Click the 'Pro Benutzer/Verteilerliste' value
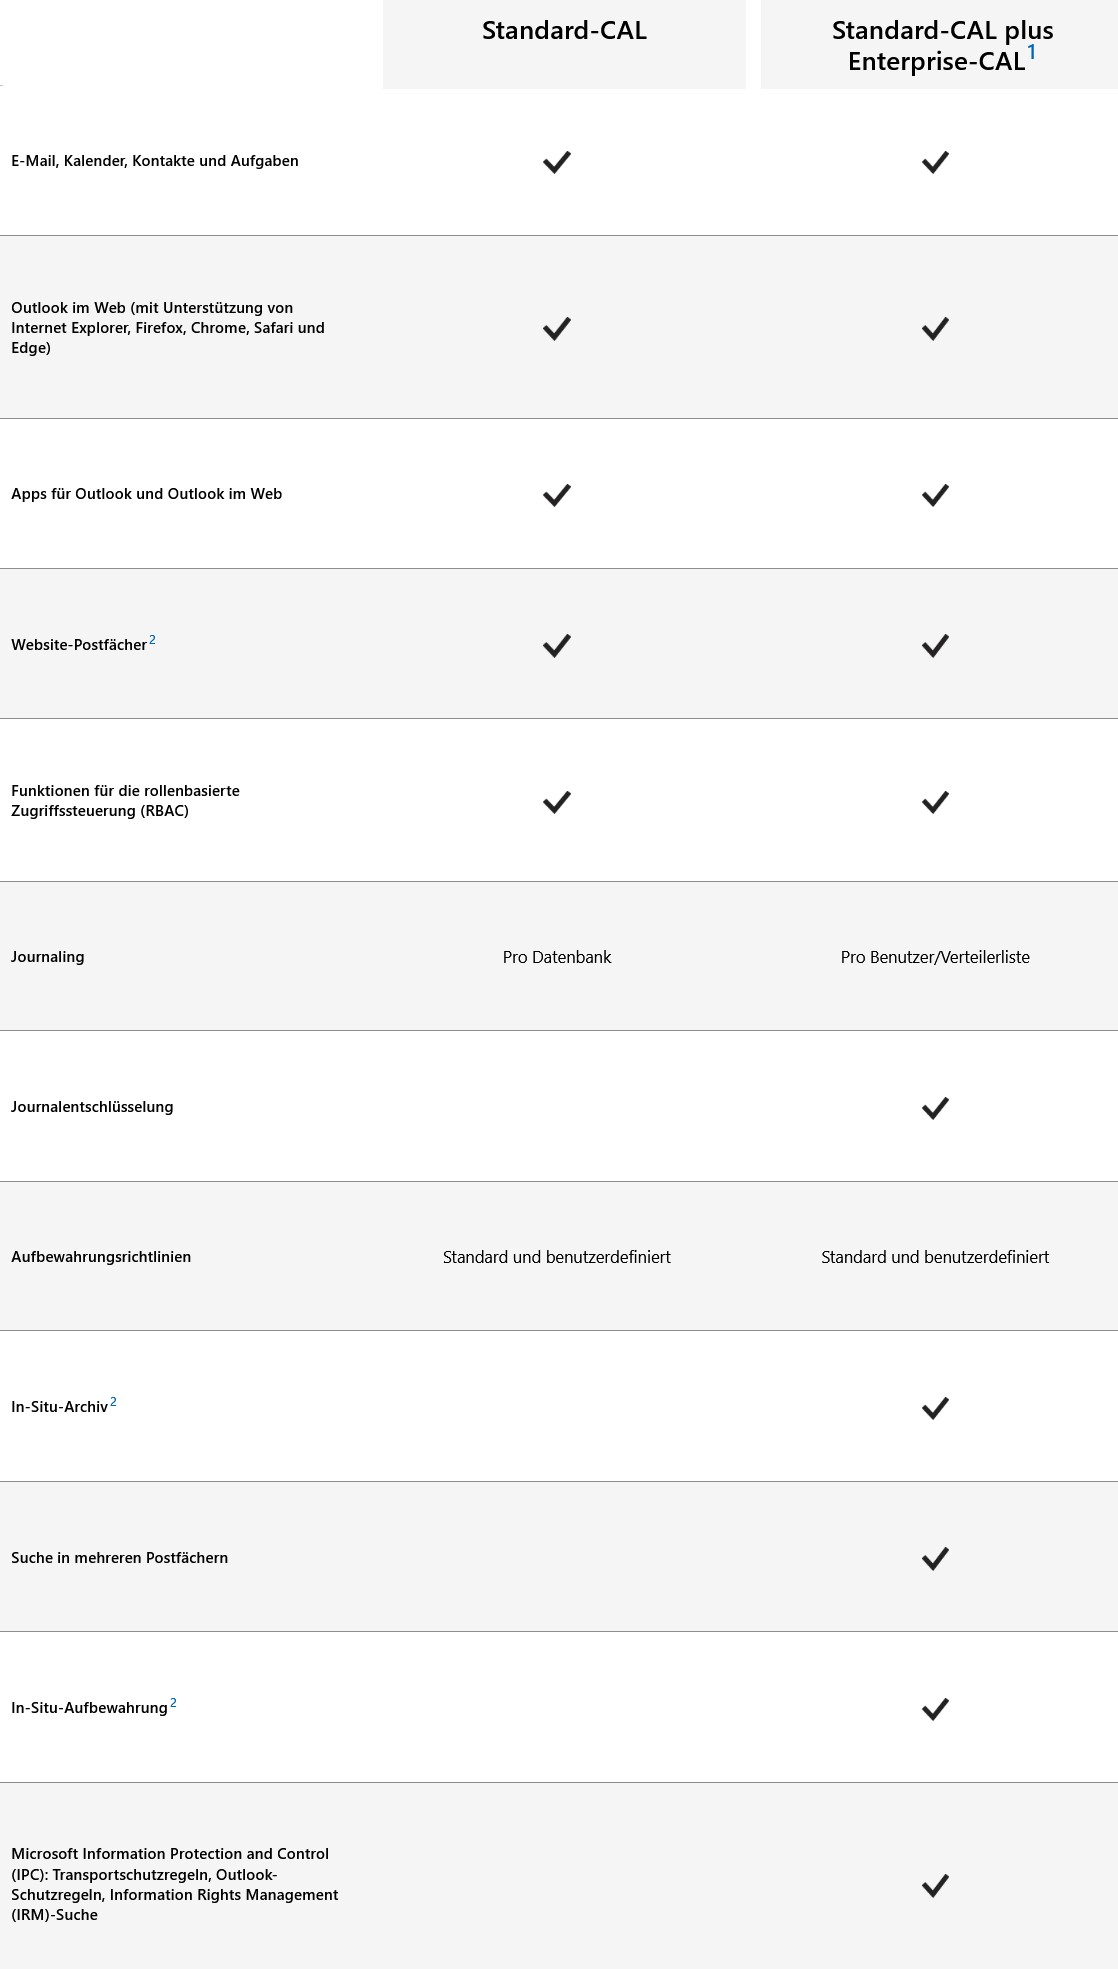This screenshot has height=1969, width=1118. point(935,957)
